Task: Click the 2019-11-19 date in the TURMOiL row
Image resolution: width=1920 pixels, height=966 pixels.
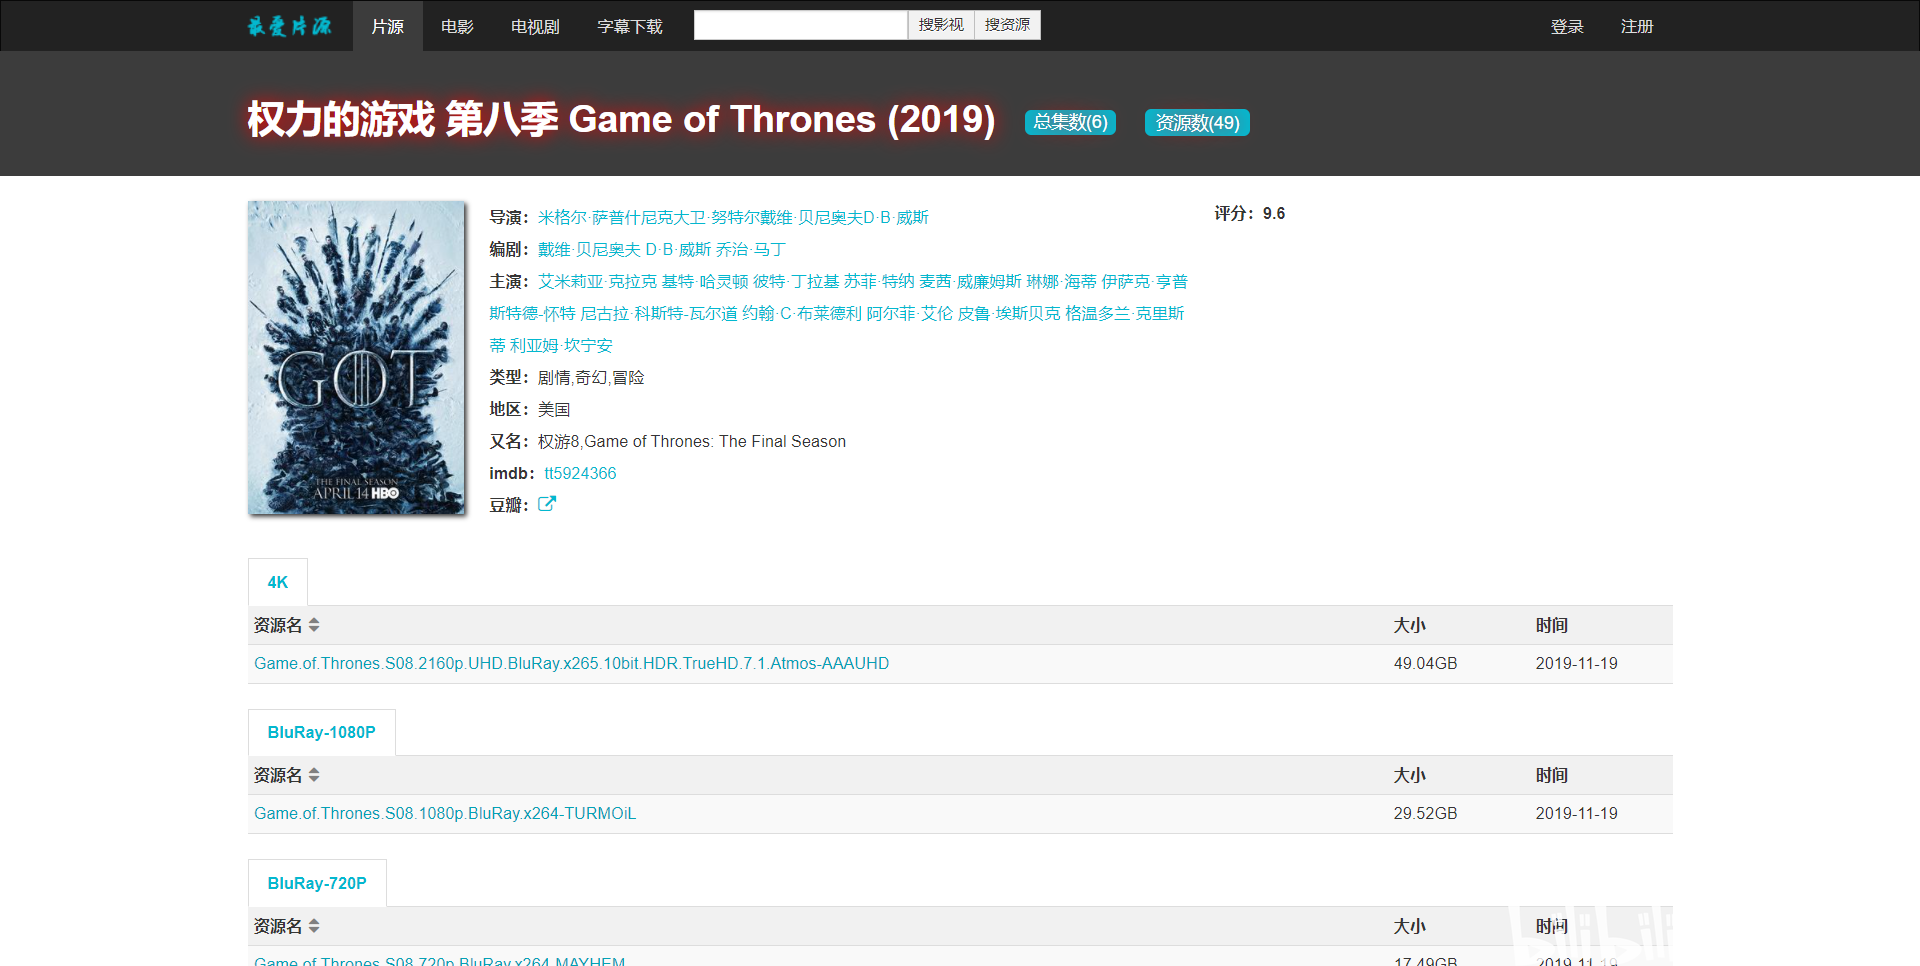Action: (1576, 813)
